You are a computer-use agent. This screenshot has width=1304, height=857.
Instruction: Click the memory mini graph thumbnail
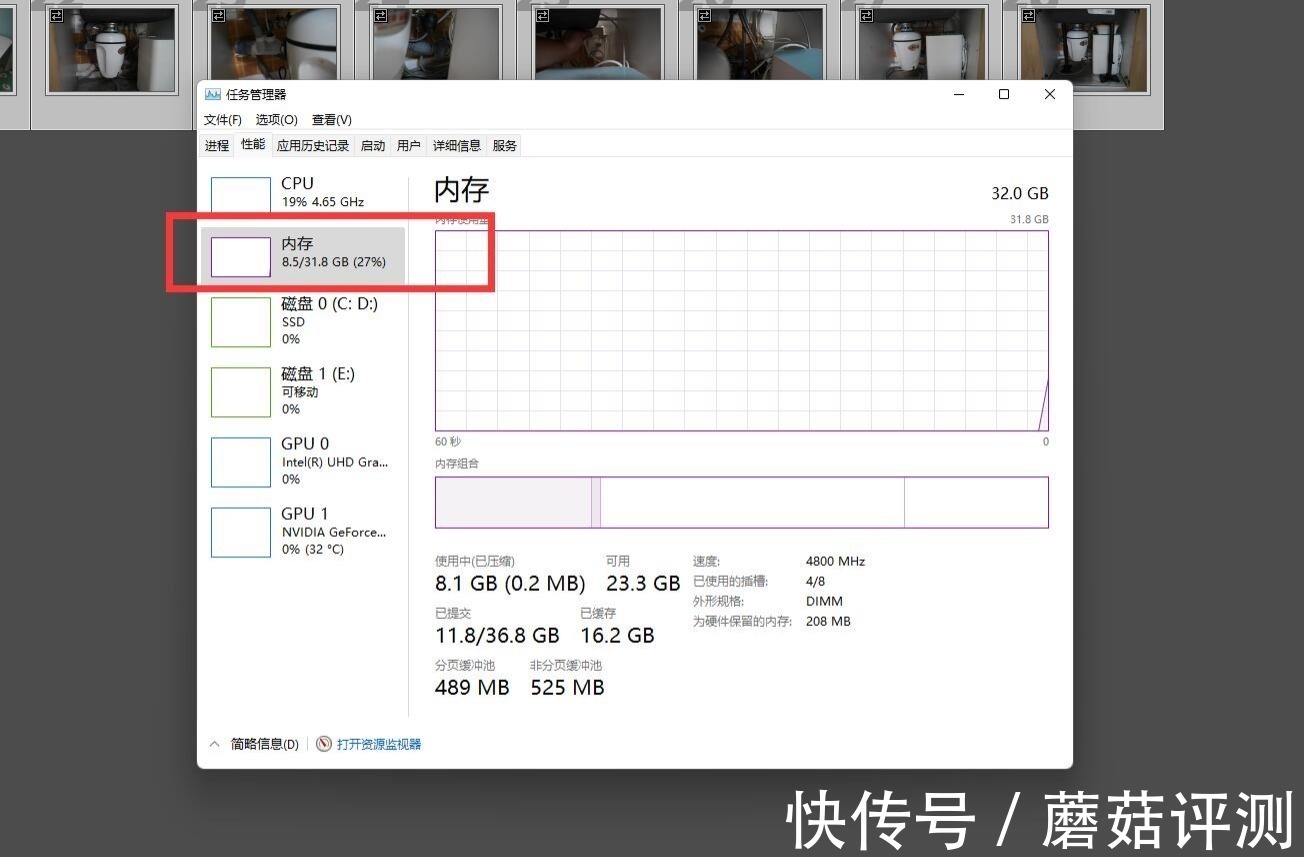(x=241, y=257)
